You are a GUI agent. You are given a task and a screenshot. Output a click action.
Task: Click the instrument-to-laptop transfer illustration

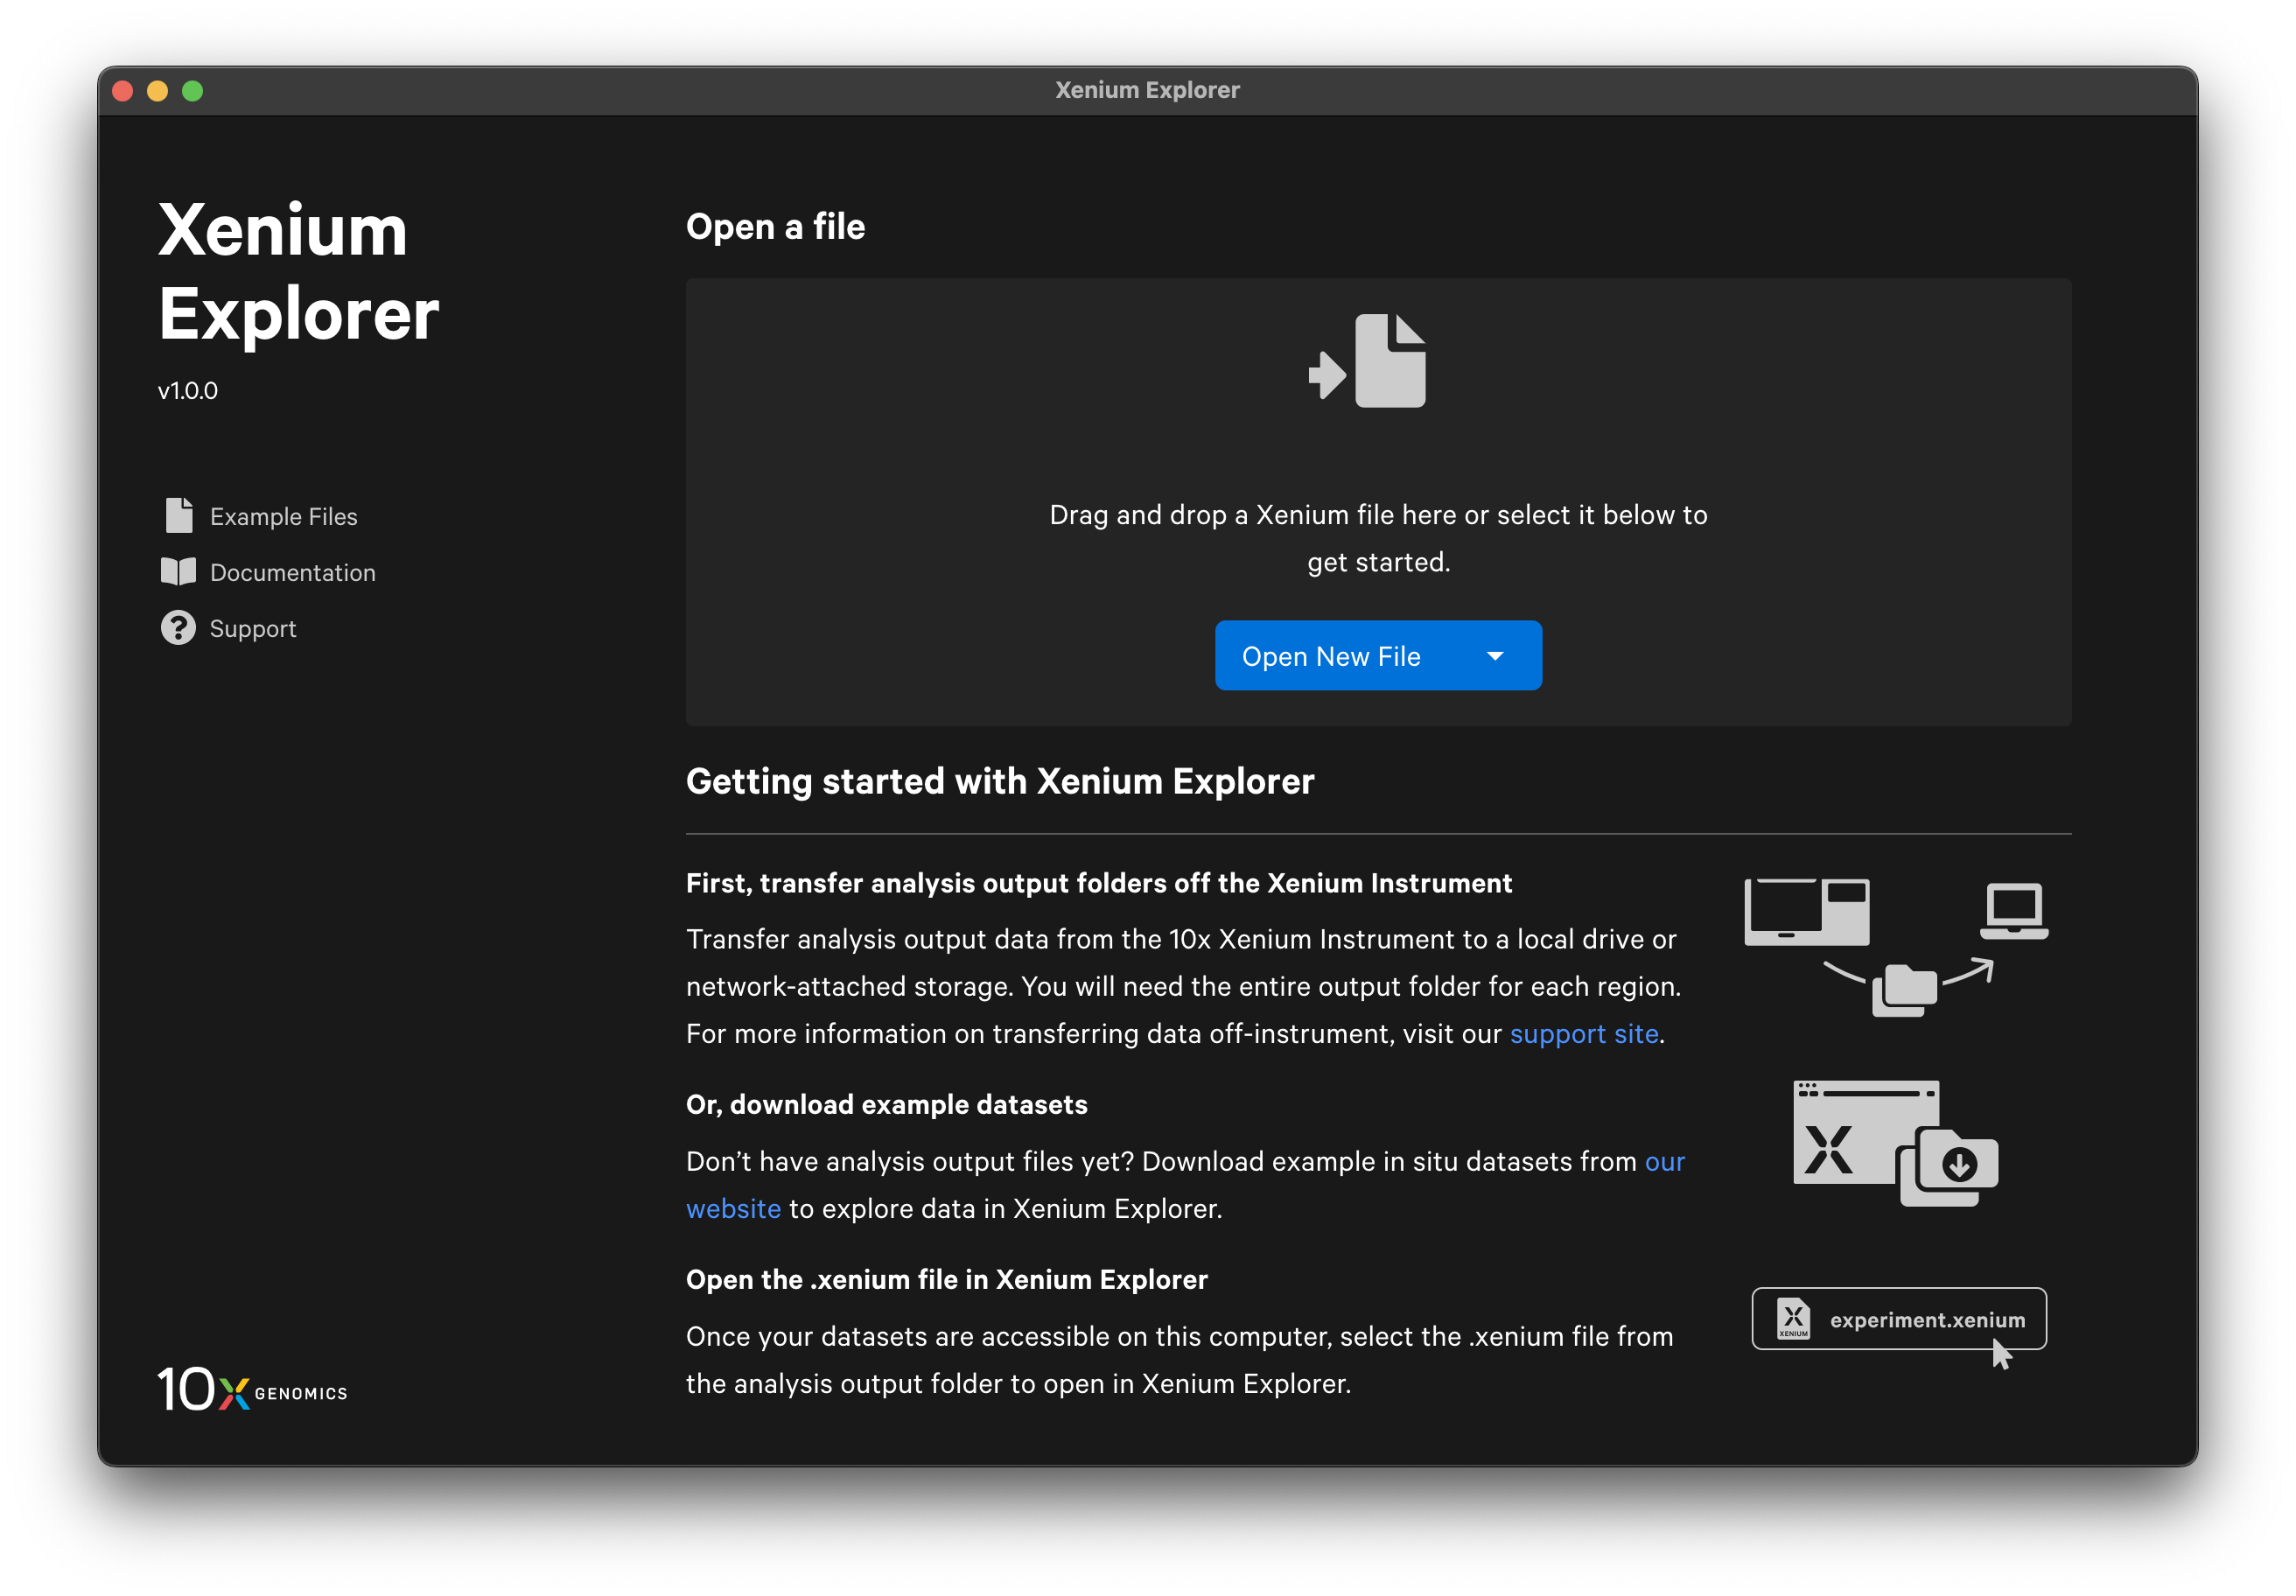(x=1896, y=947)
